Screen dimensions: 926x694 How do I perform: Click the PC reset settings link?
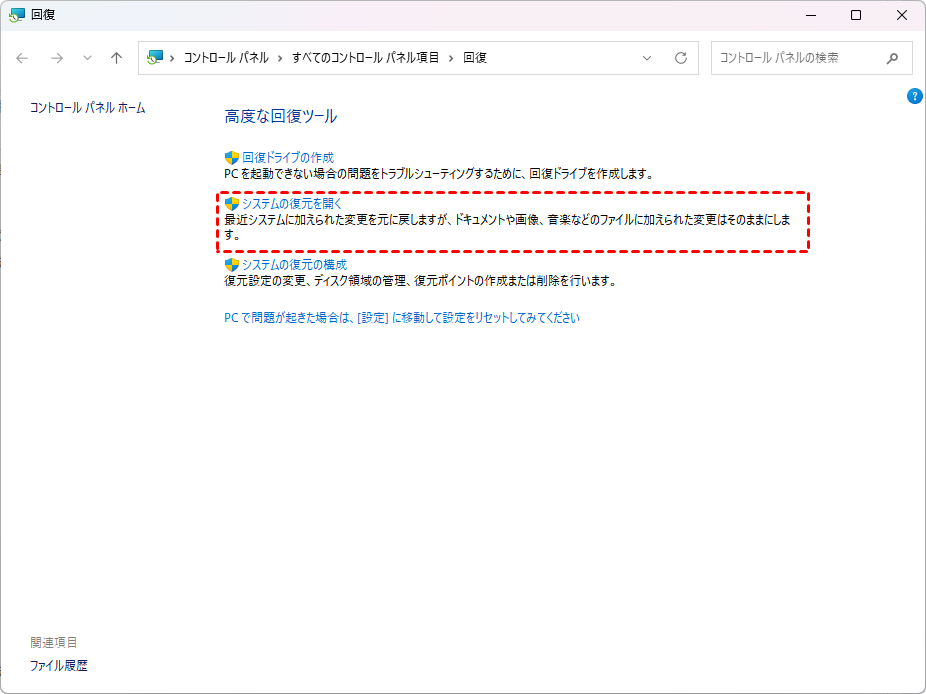click(x=401, y=318)
